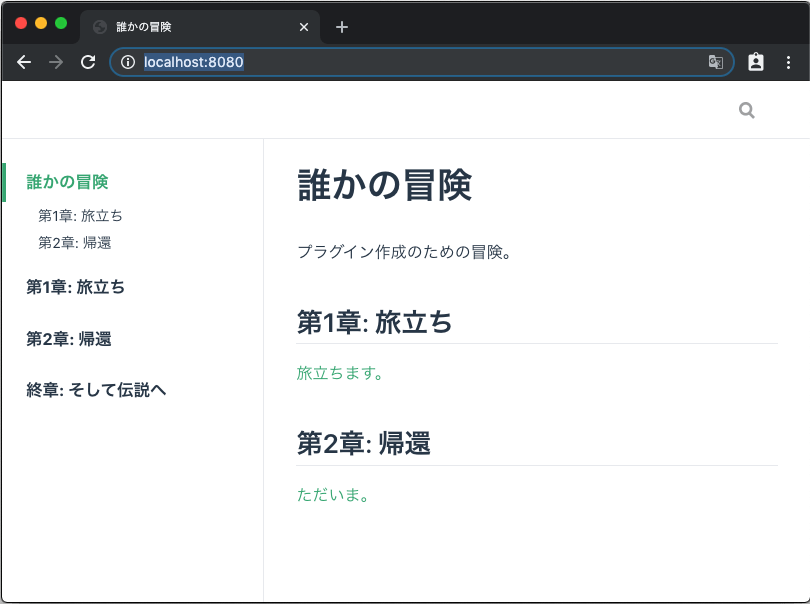Open the Chrome profile icon
The width and height of the screenshot is (810, 604).
(756, 62)
